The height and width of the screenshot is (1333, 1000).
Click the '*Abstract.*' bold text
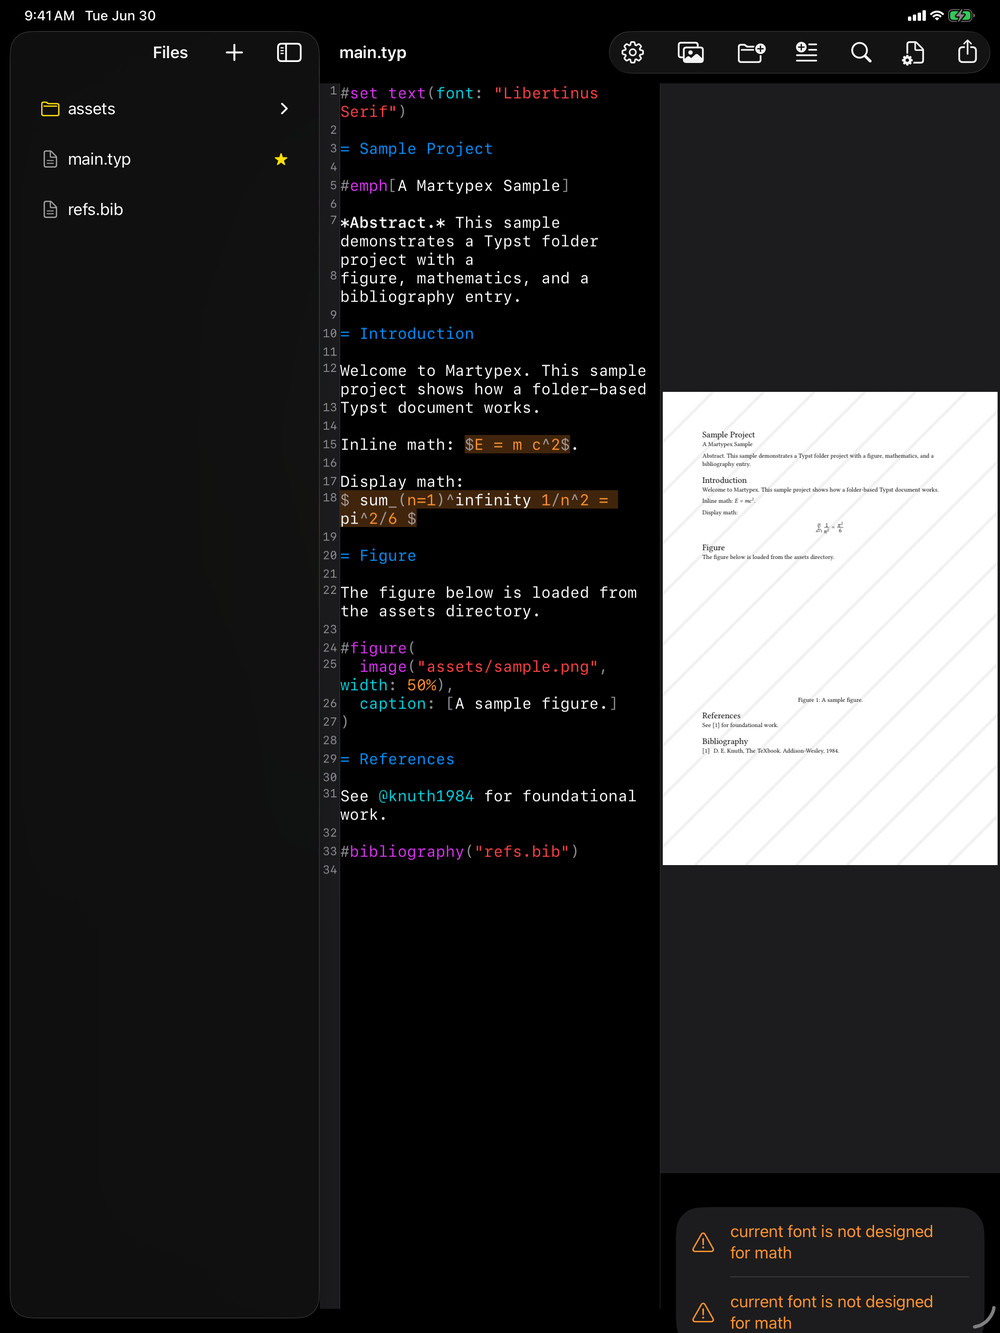[x=393, y=223]
